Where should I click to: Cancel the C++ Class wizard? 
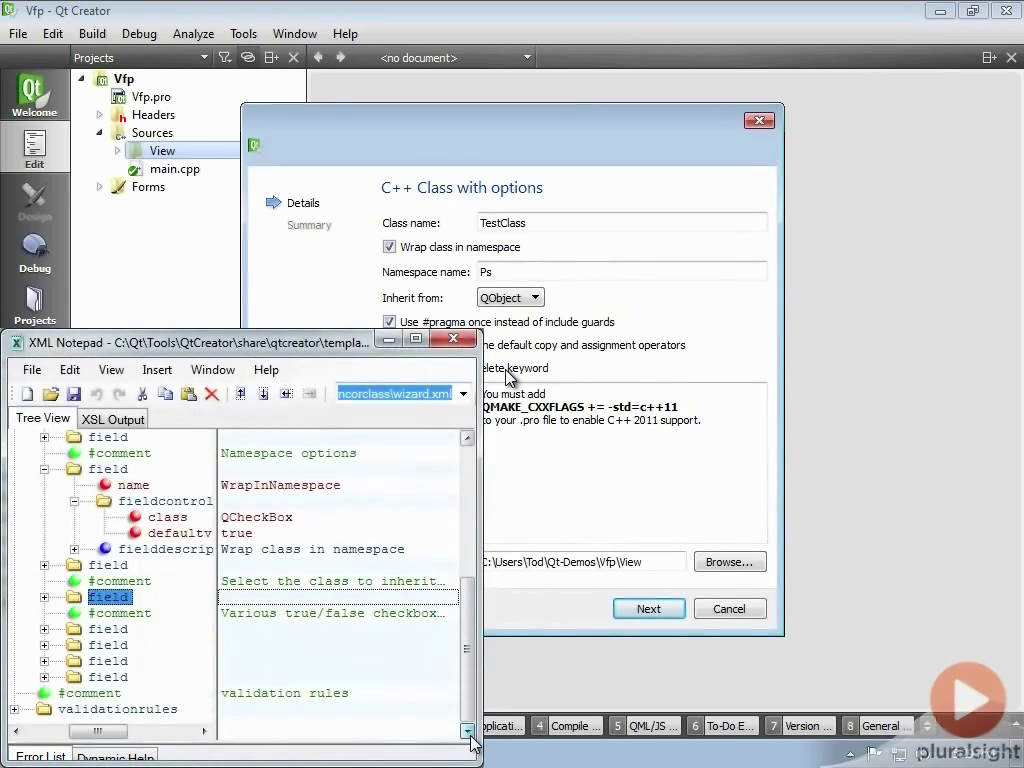729,609
